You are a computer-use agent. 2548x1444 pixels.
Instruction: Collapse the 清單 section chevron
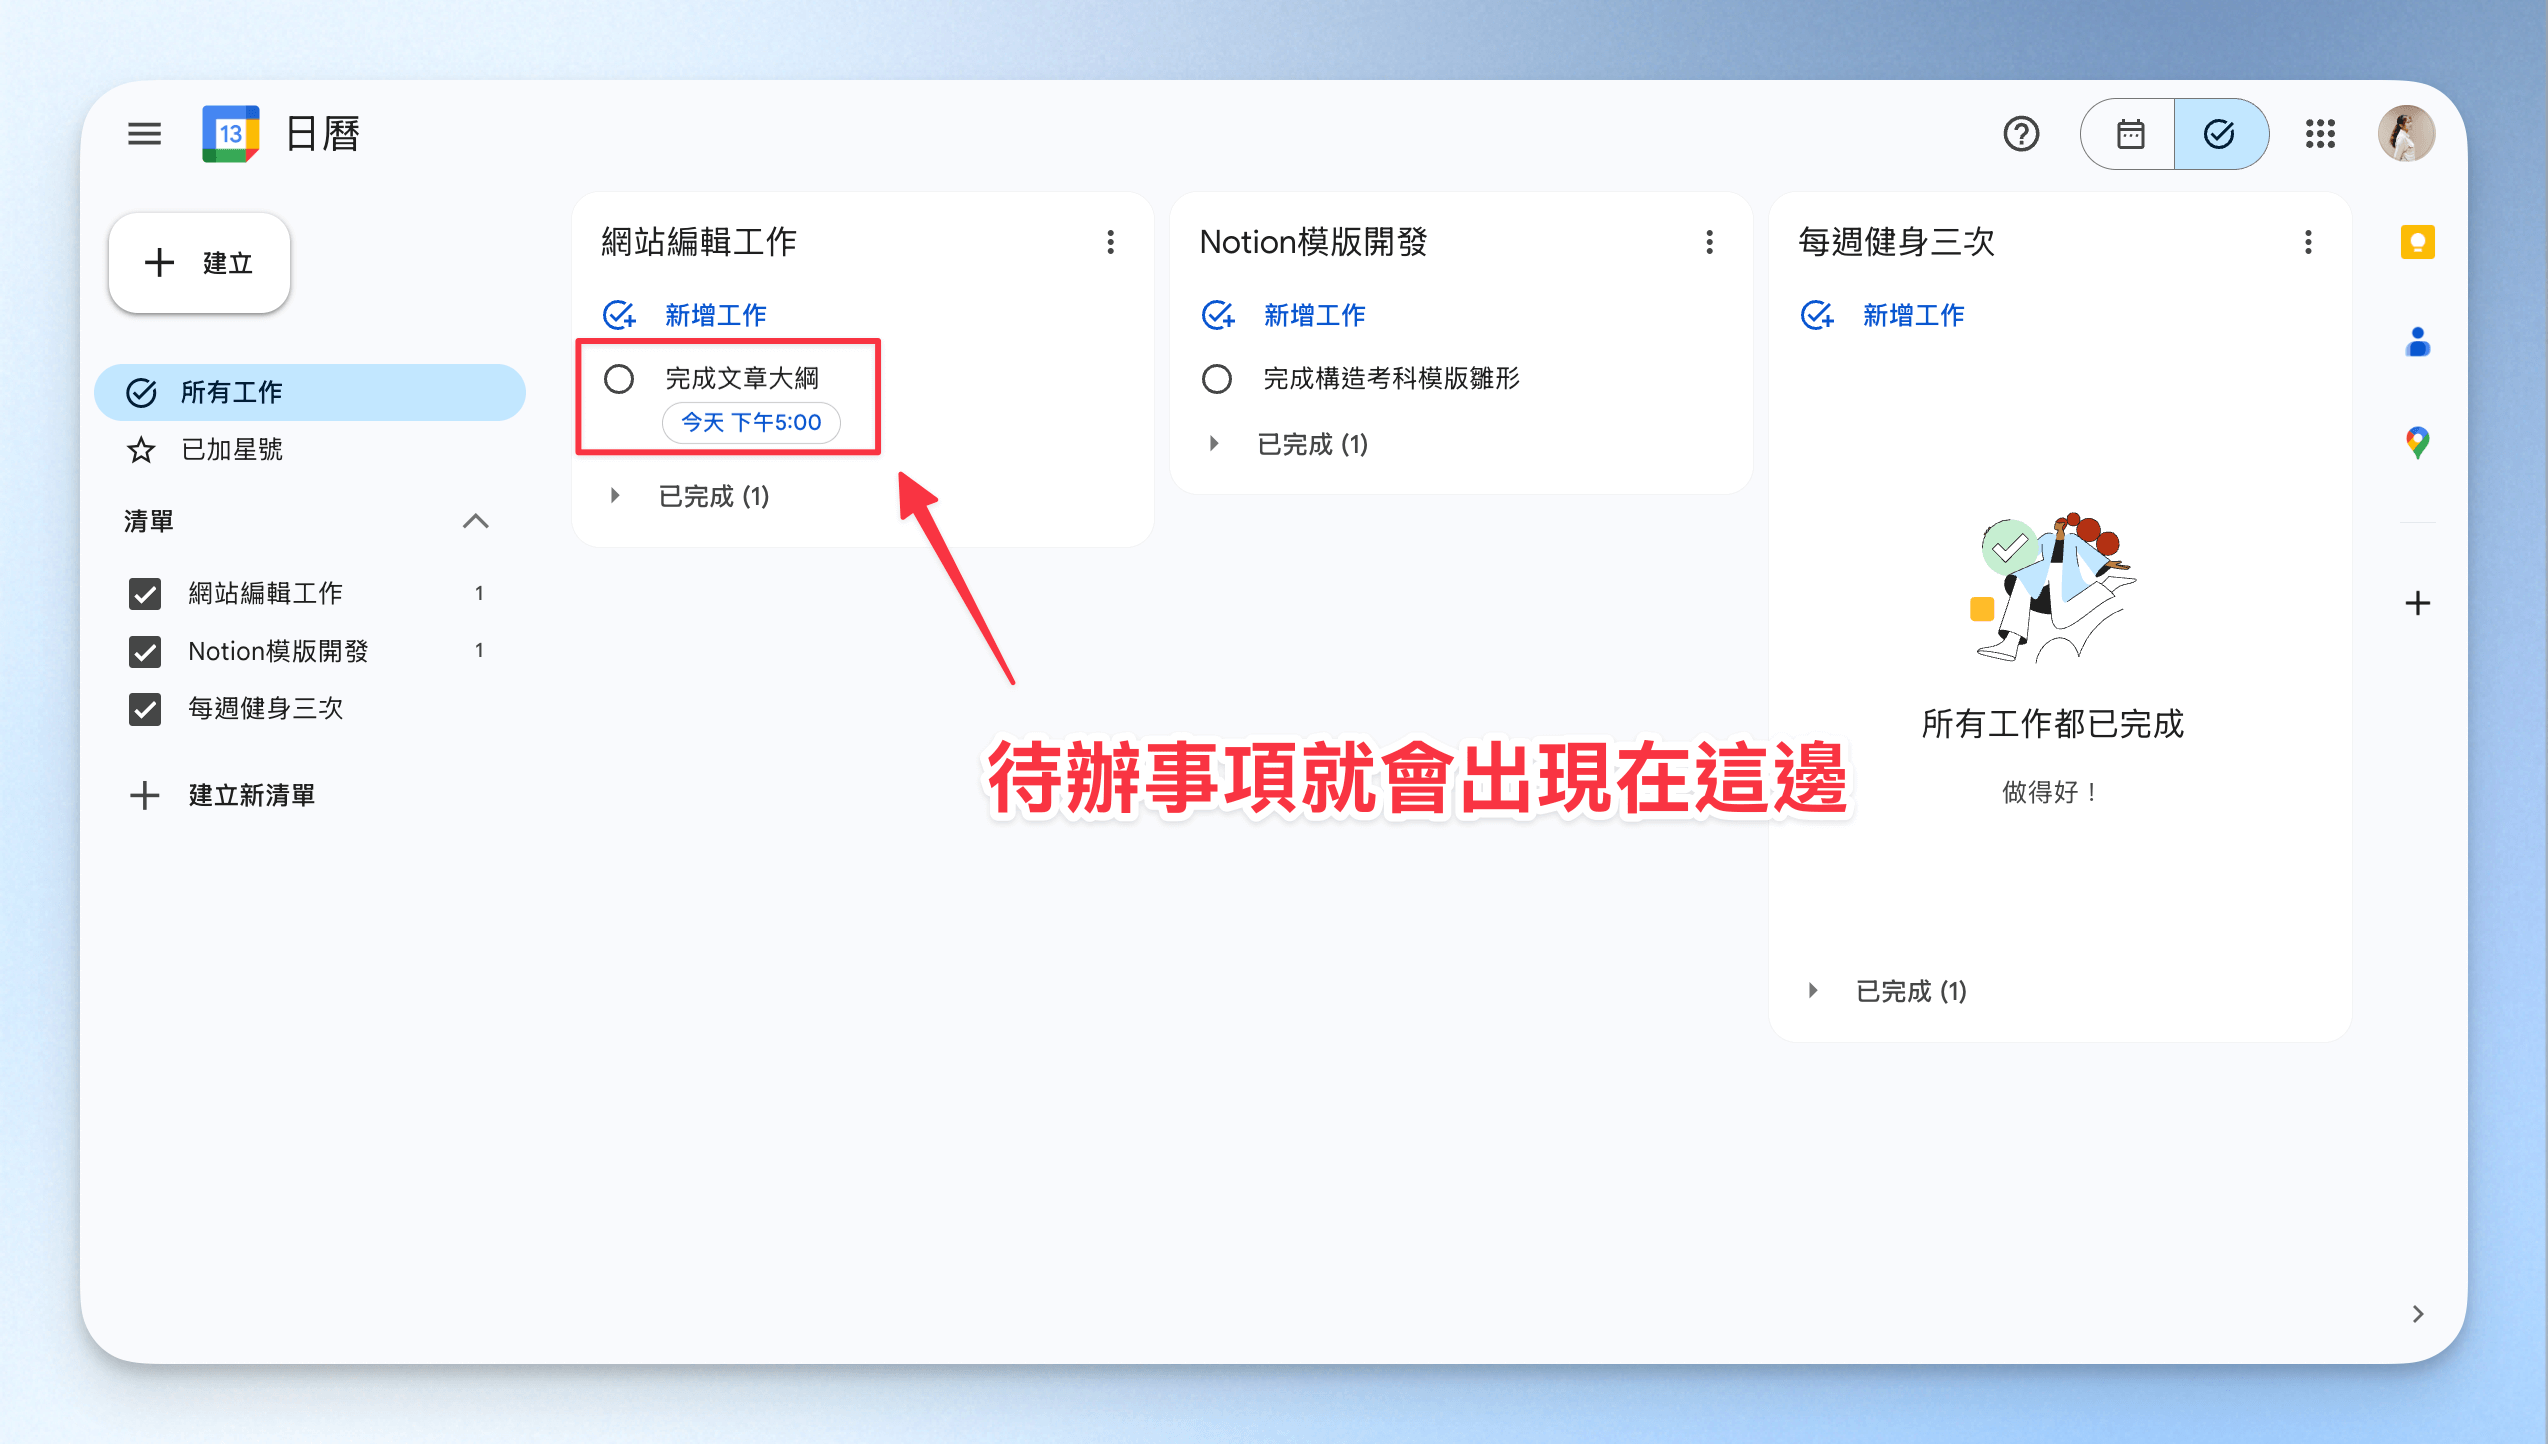tap(476, 521)
